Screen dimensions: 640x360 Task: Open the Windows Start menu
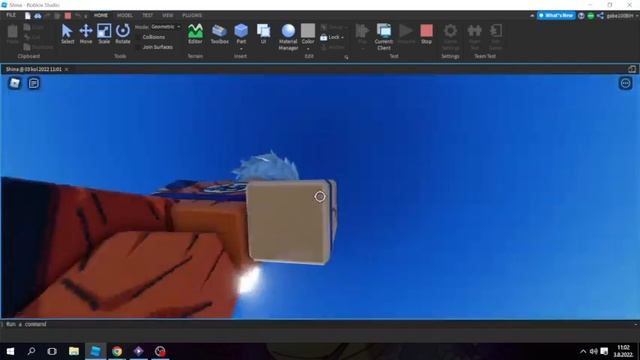(x=10, y=351)
